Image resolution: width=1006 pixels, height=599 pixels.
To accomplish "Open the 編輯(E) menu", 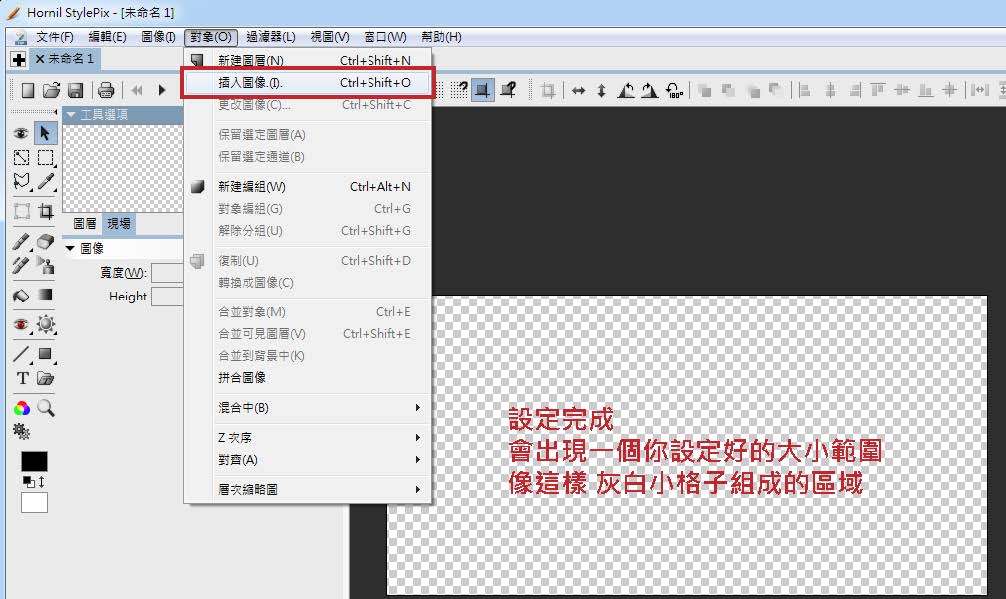I will 107,37.
